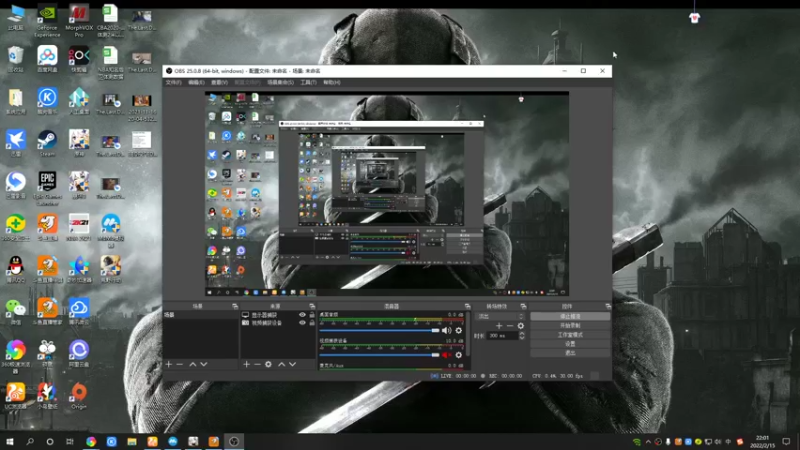Remove the selected scene with the minus icon
Screen dimensions: 800x450
pos(180,364)
